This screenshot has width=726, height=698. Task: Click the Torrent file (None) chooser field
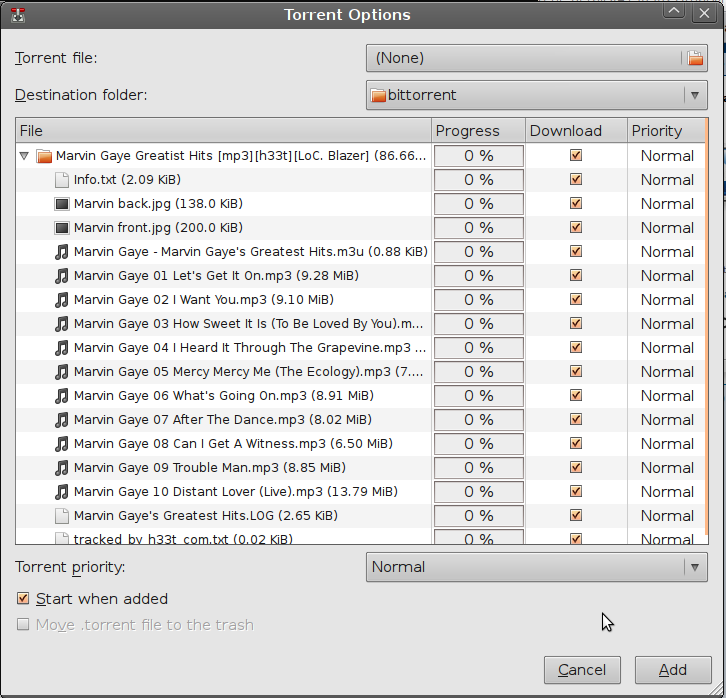coord(537,58)
